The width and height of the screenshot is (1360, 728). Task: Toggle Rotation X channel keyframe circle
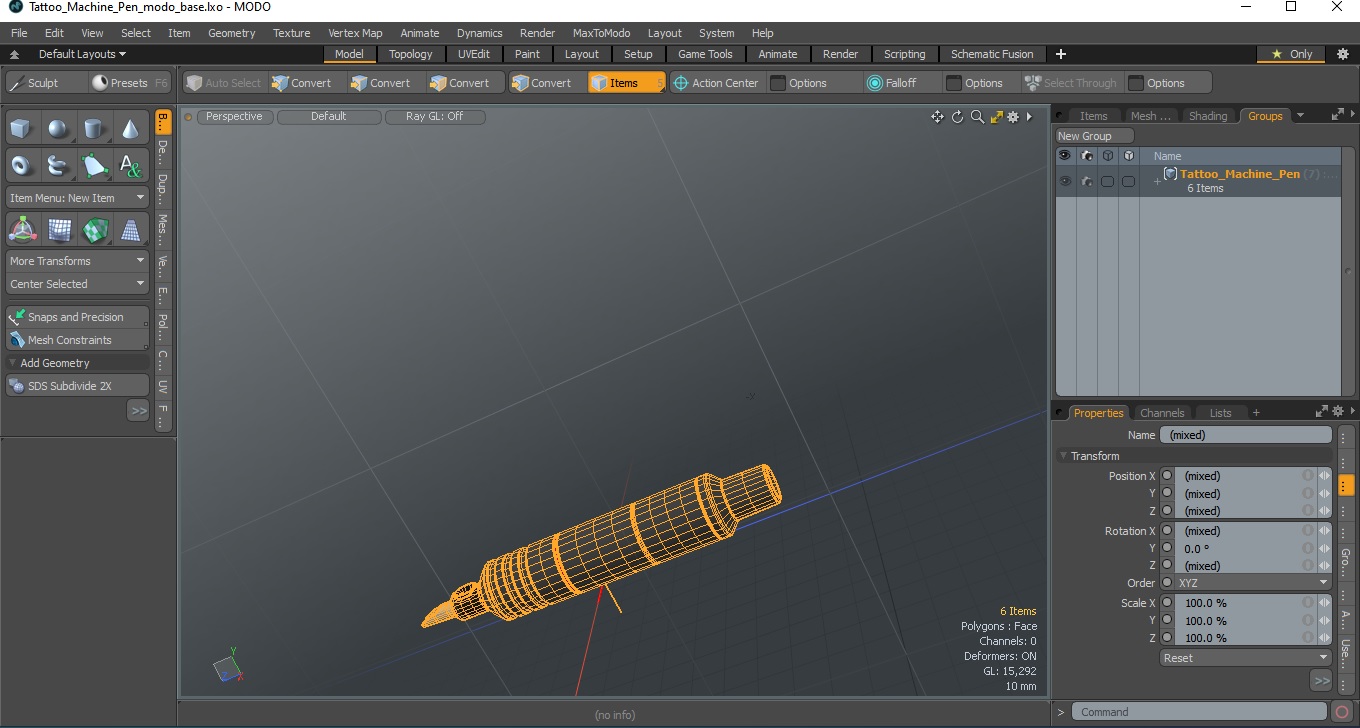(1167, 531)
